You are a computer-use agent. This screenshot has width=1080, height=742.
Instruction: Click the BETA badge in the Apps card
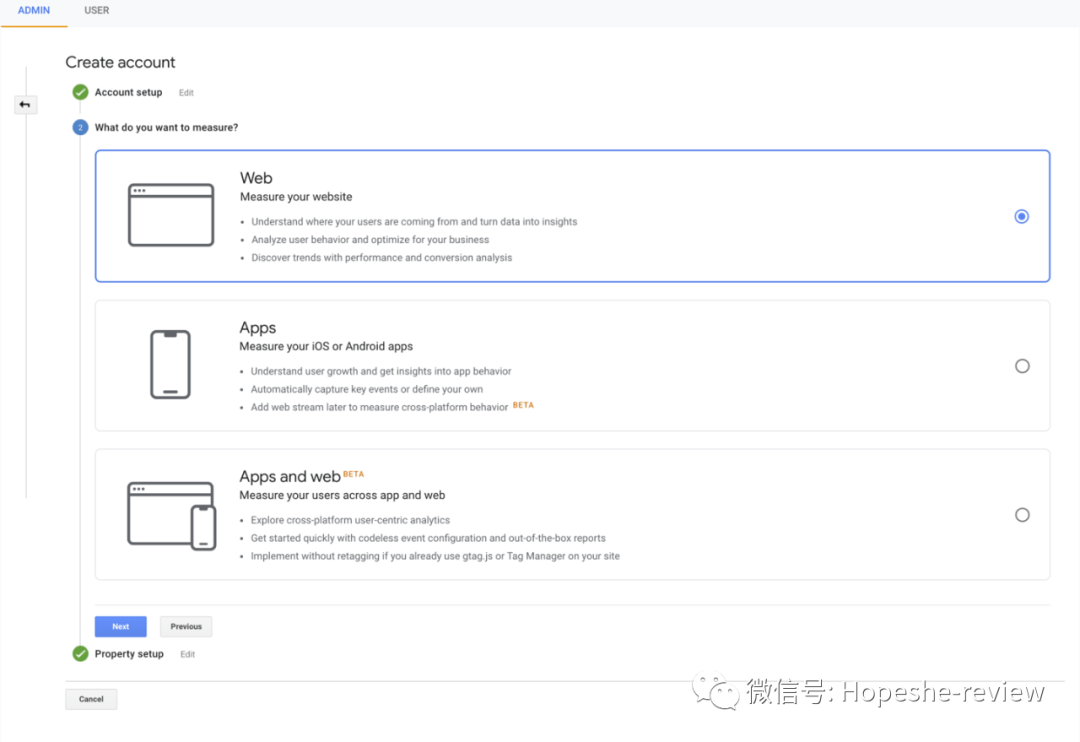click(x=522, y=405)
